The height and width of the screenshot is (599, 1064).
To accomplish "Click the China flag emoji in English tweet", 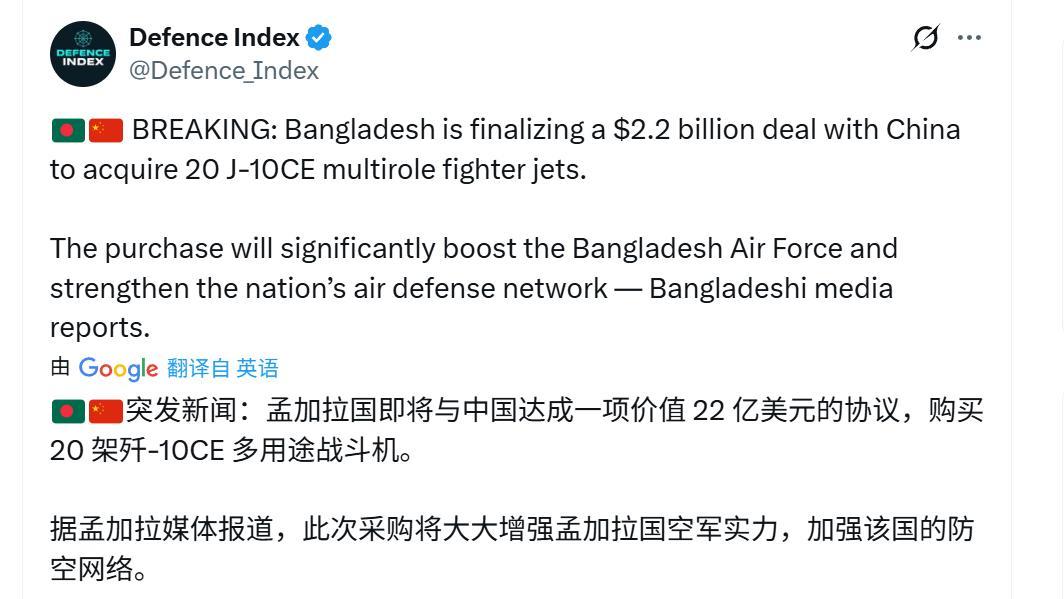I will pyautogui.click(x=105, y=130).
